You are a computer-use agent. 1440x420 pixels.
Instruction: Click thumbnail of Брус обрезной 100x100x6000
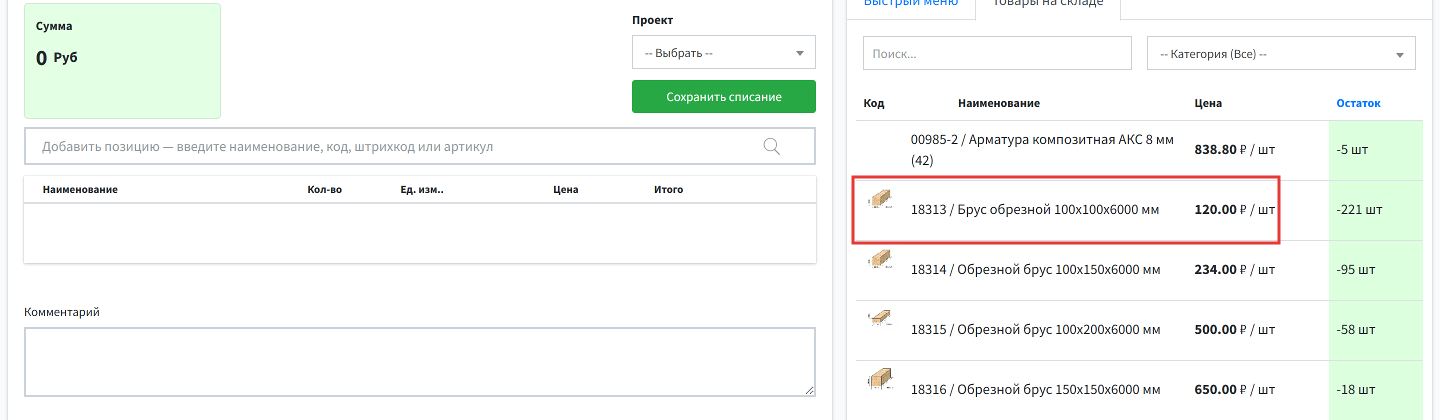pyautogui.click(x=880, y=200)
